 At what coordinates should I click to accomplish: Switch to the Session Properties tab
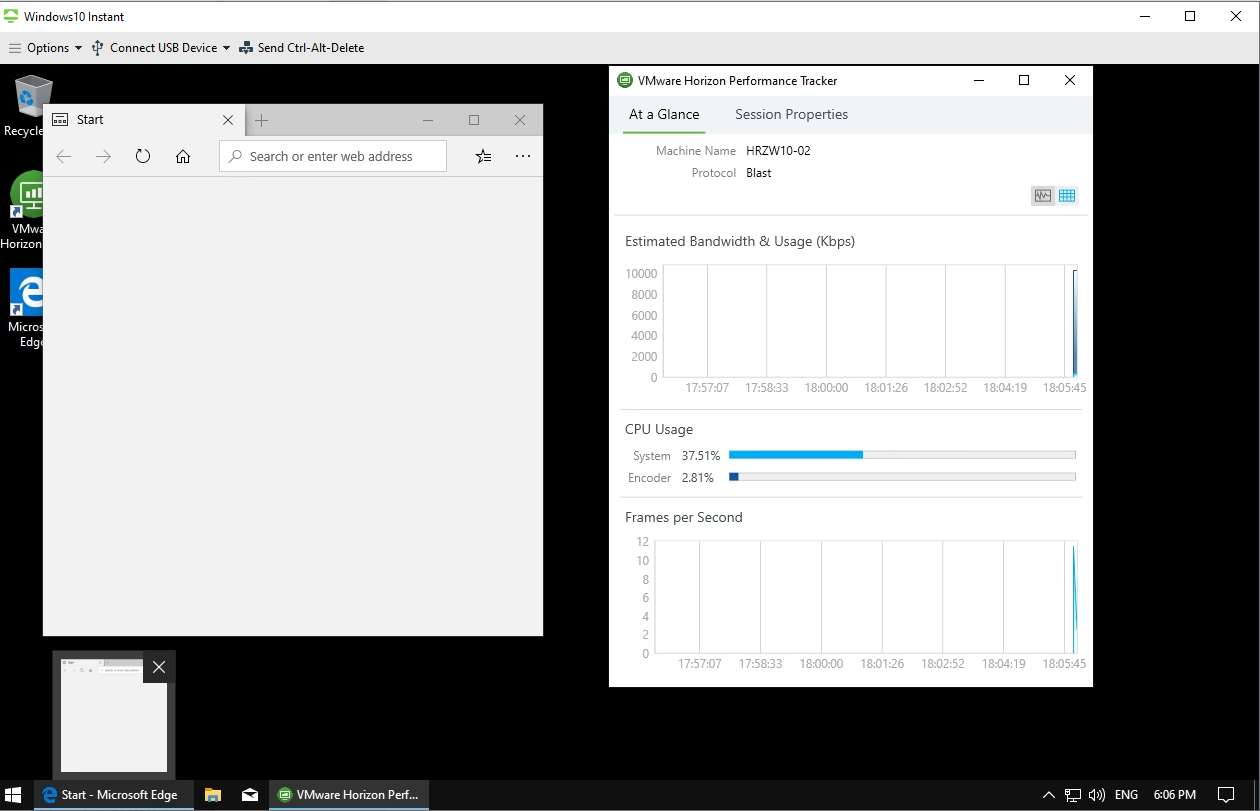791,114
